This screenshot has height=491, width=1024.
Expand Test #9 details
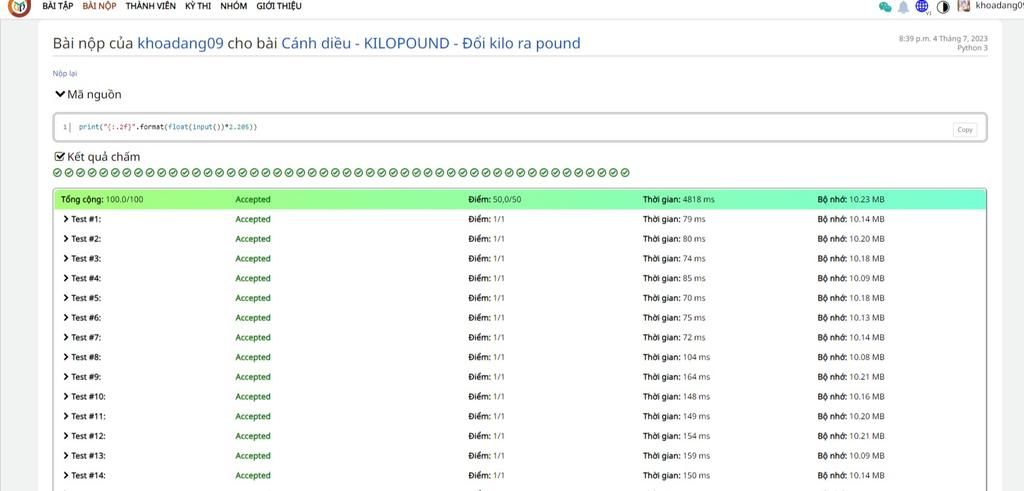click(x=82, y=377)
